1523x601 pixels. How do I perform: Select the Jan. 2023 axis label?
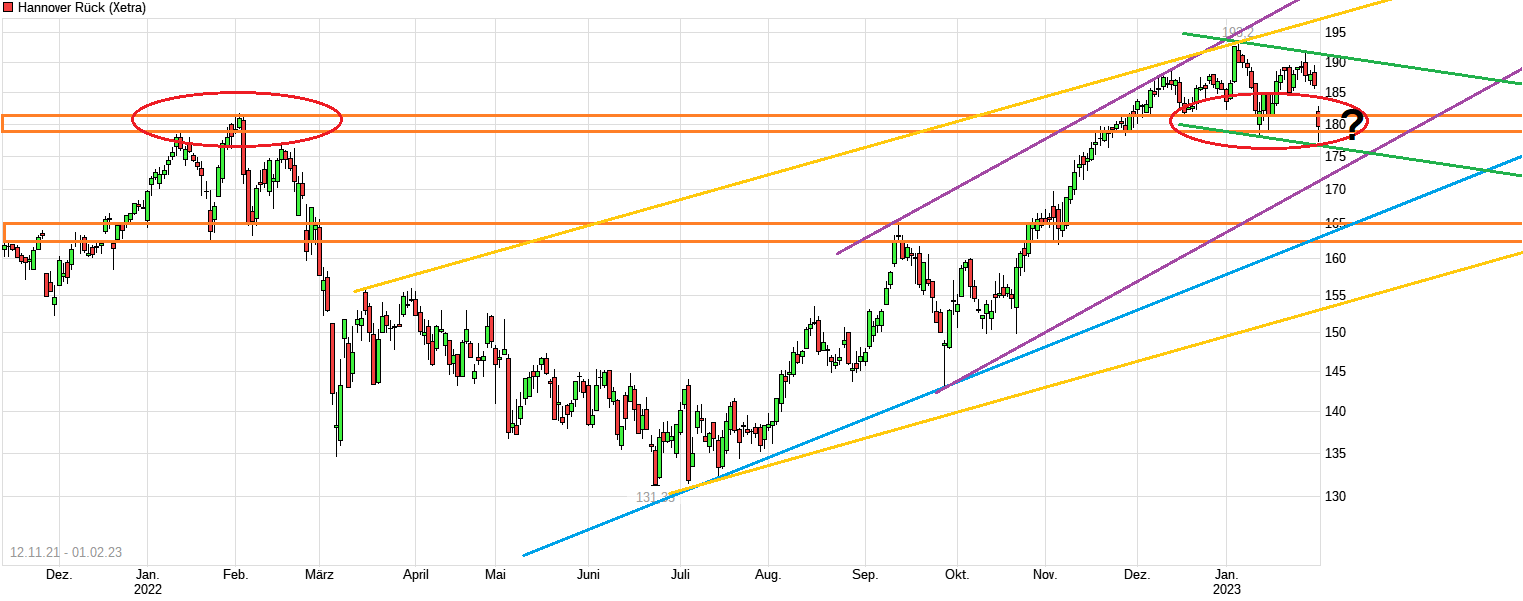click(x=1228, y=582)
